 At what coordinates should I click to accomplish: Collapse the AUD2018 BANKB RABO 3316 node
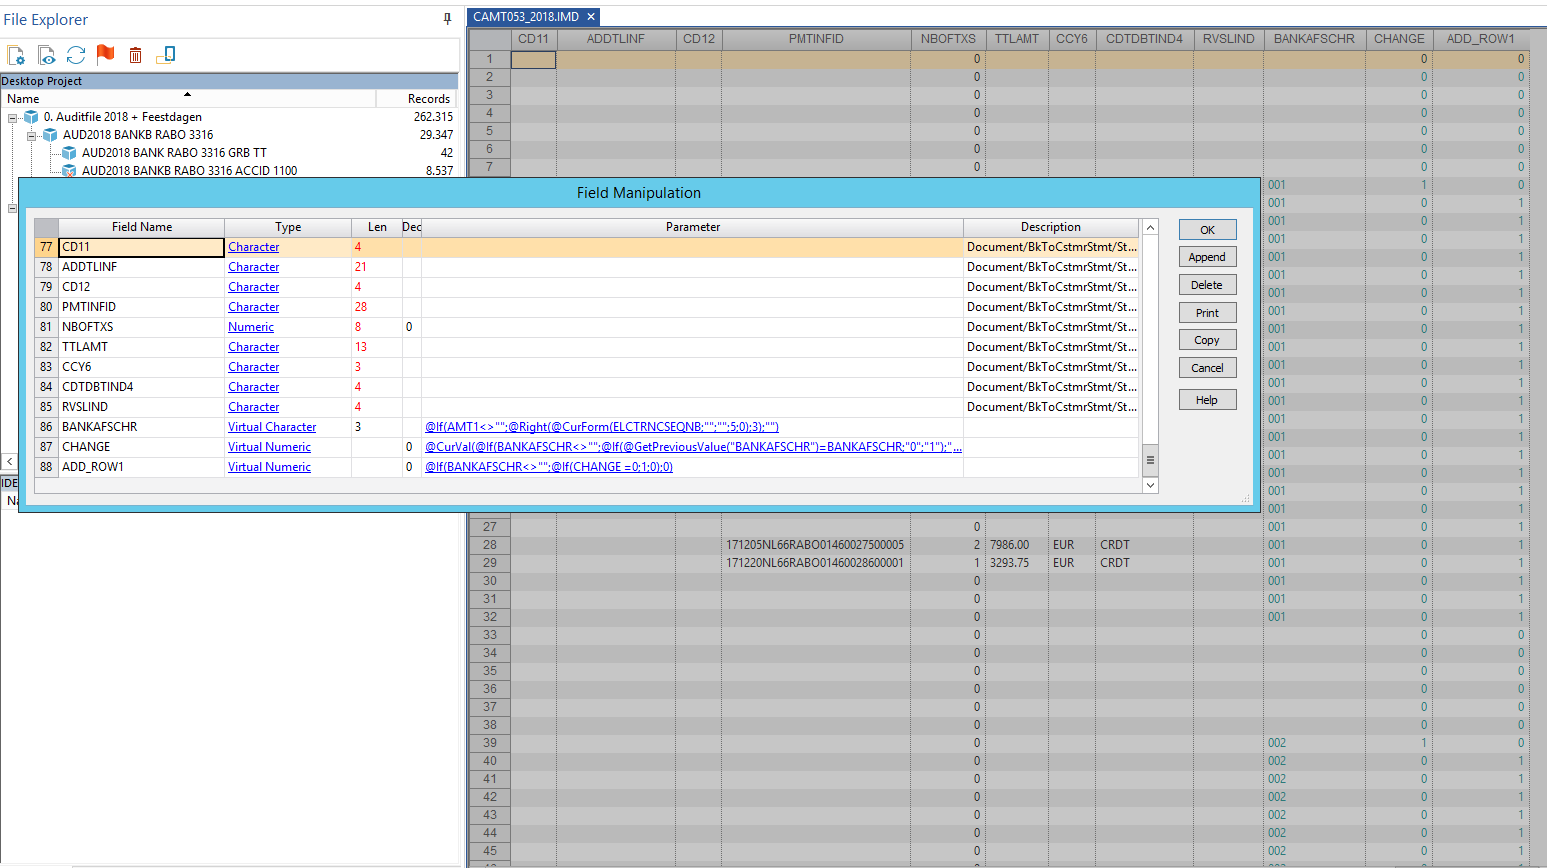coord(31,135)
